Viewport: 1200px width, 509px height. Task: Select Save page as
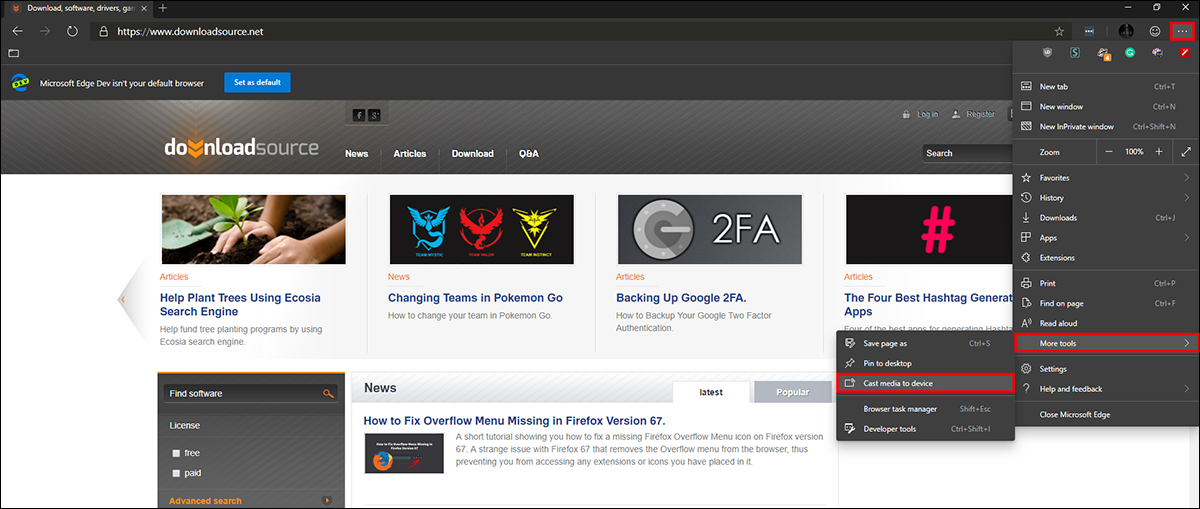925,343
